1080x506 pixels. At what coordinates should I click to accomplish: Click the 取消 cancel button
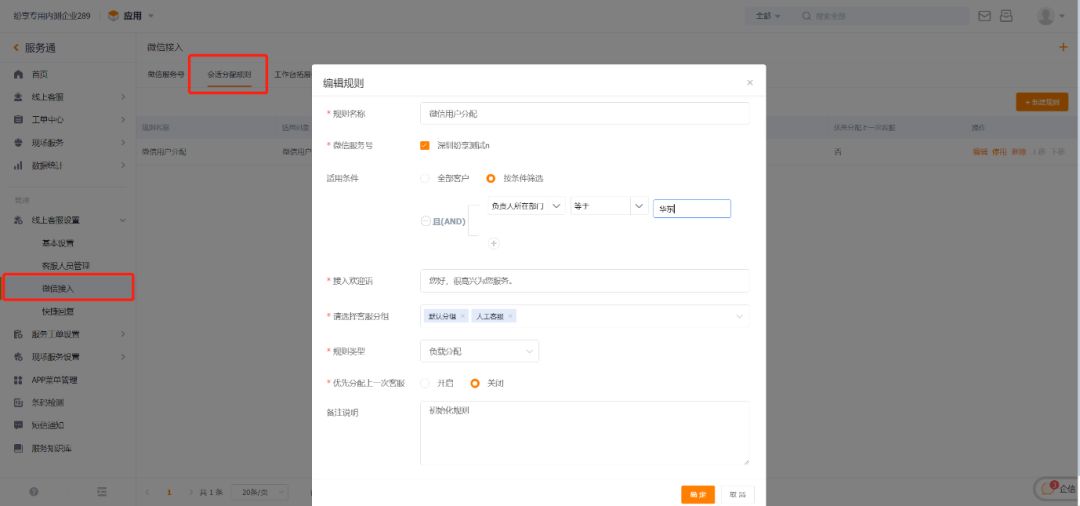pyautogui.click(x=737, y=495)
